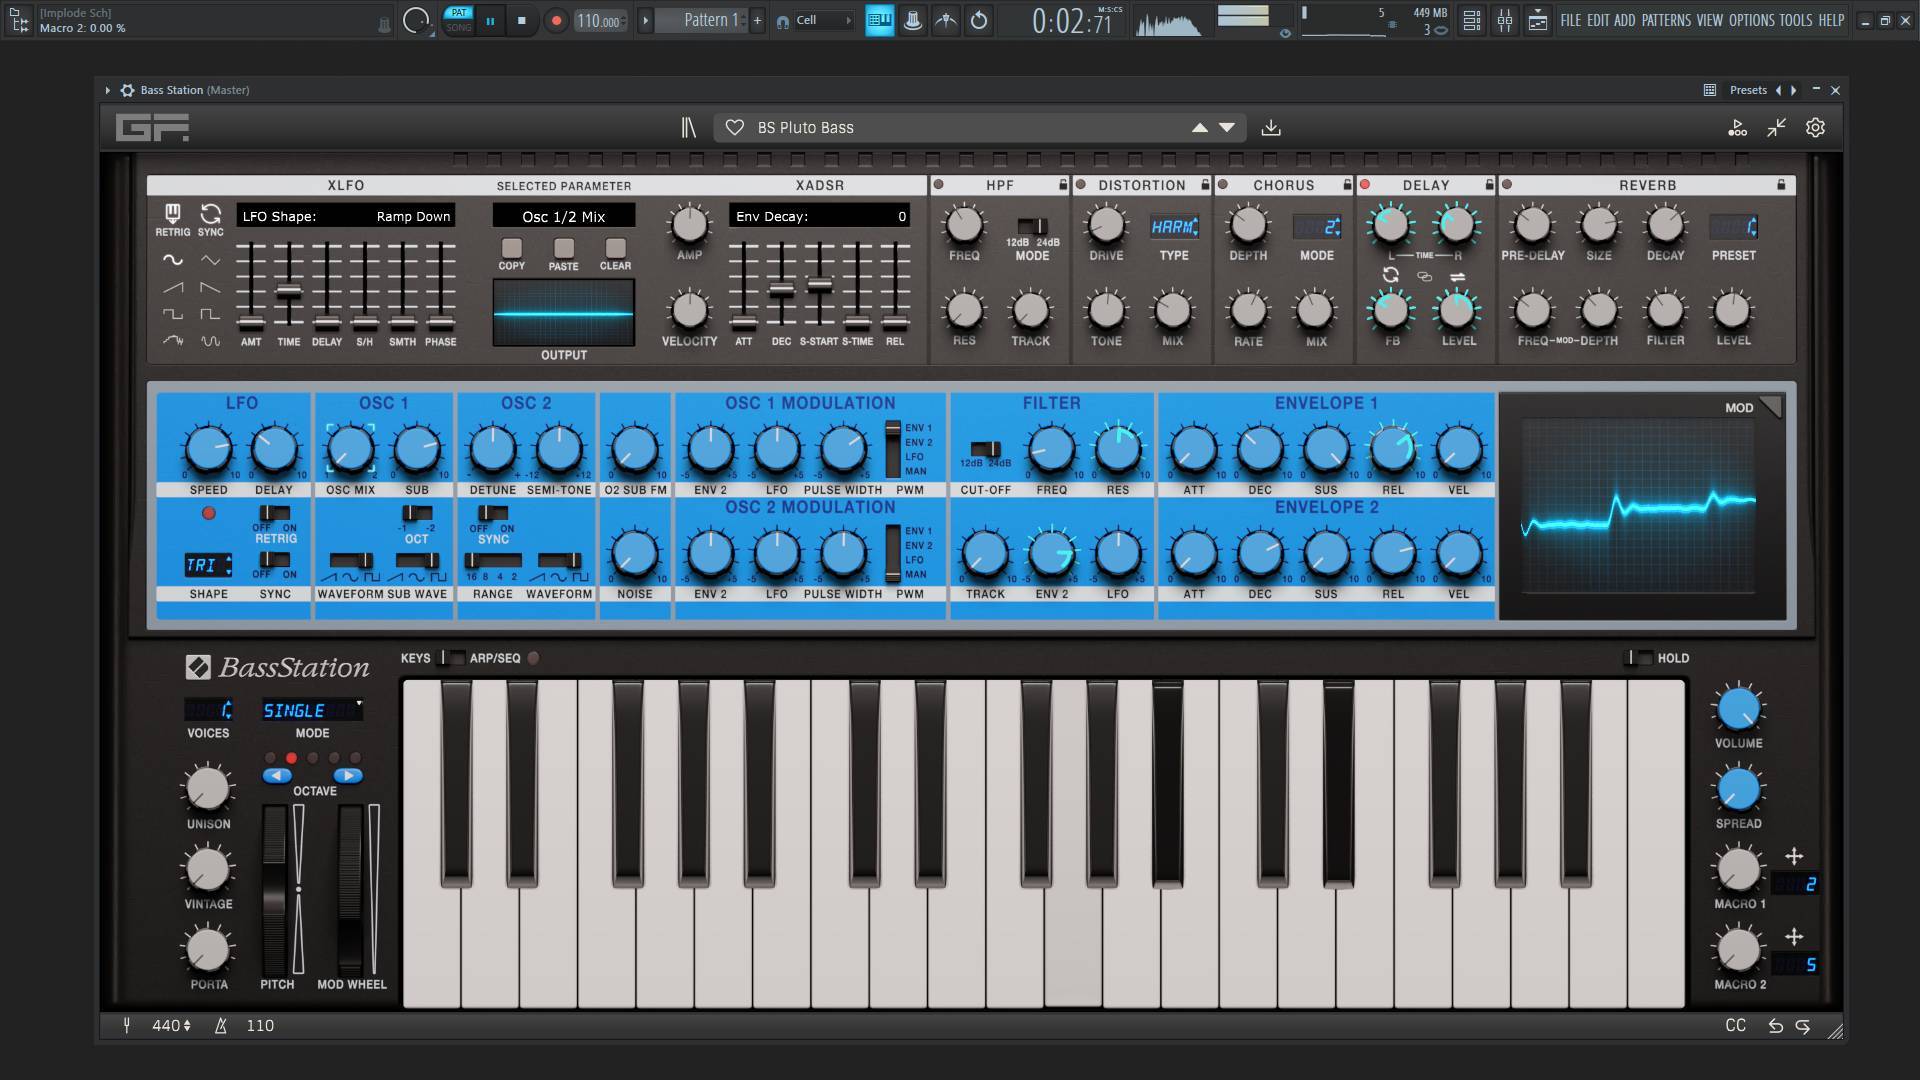Open the VIEW menu
The width and height of the screenshot is (1920, 1080).
point(1709,20)
